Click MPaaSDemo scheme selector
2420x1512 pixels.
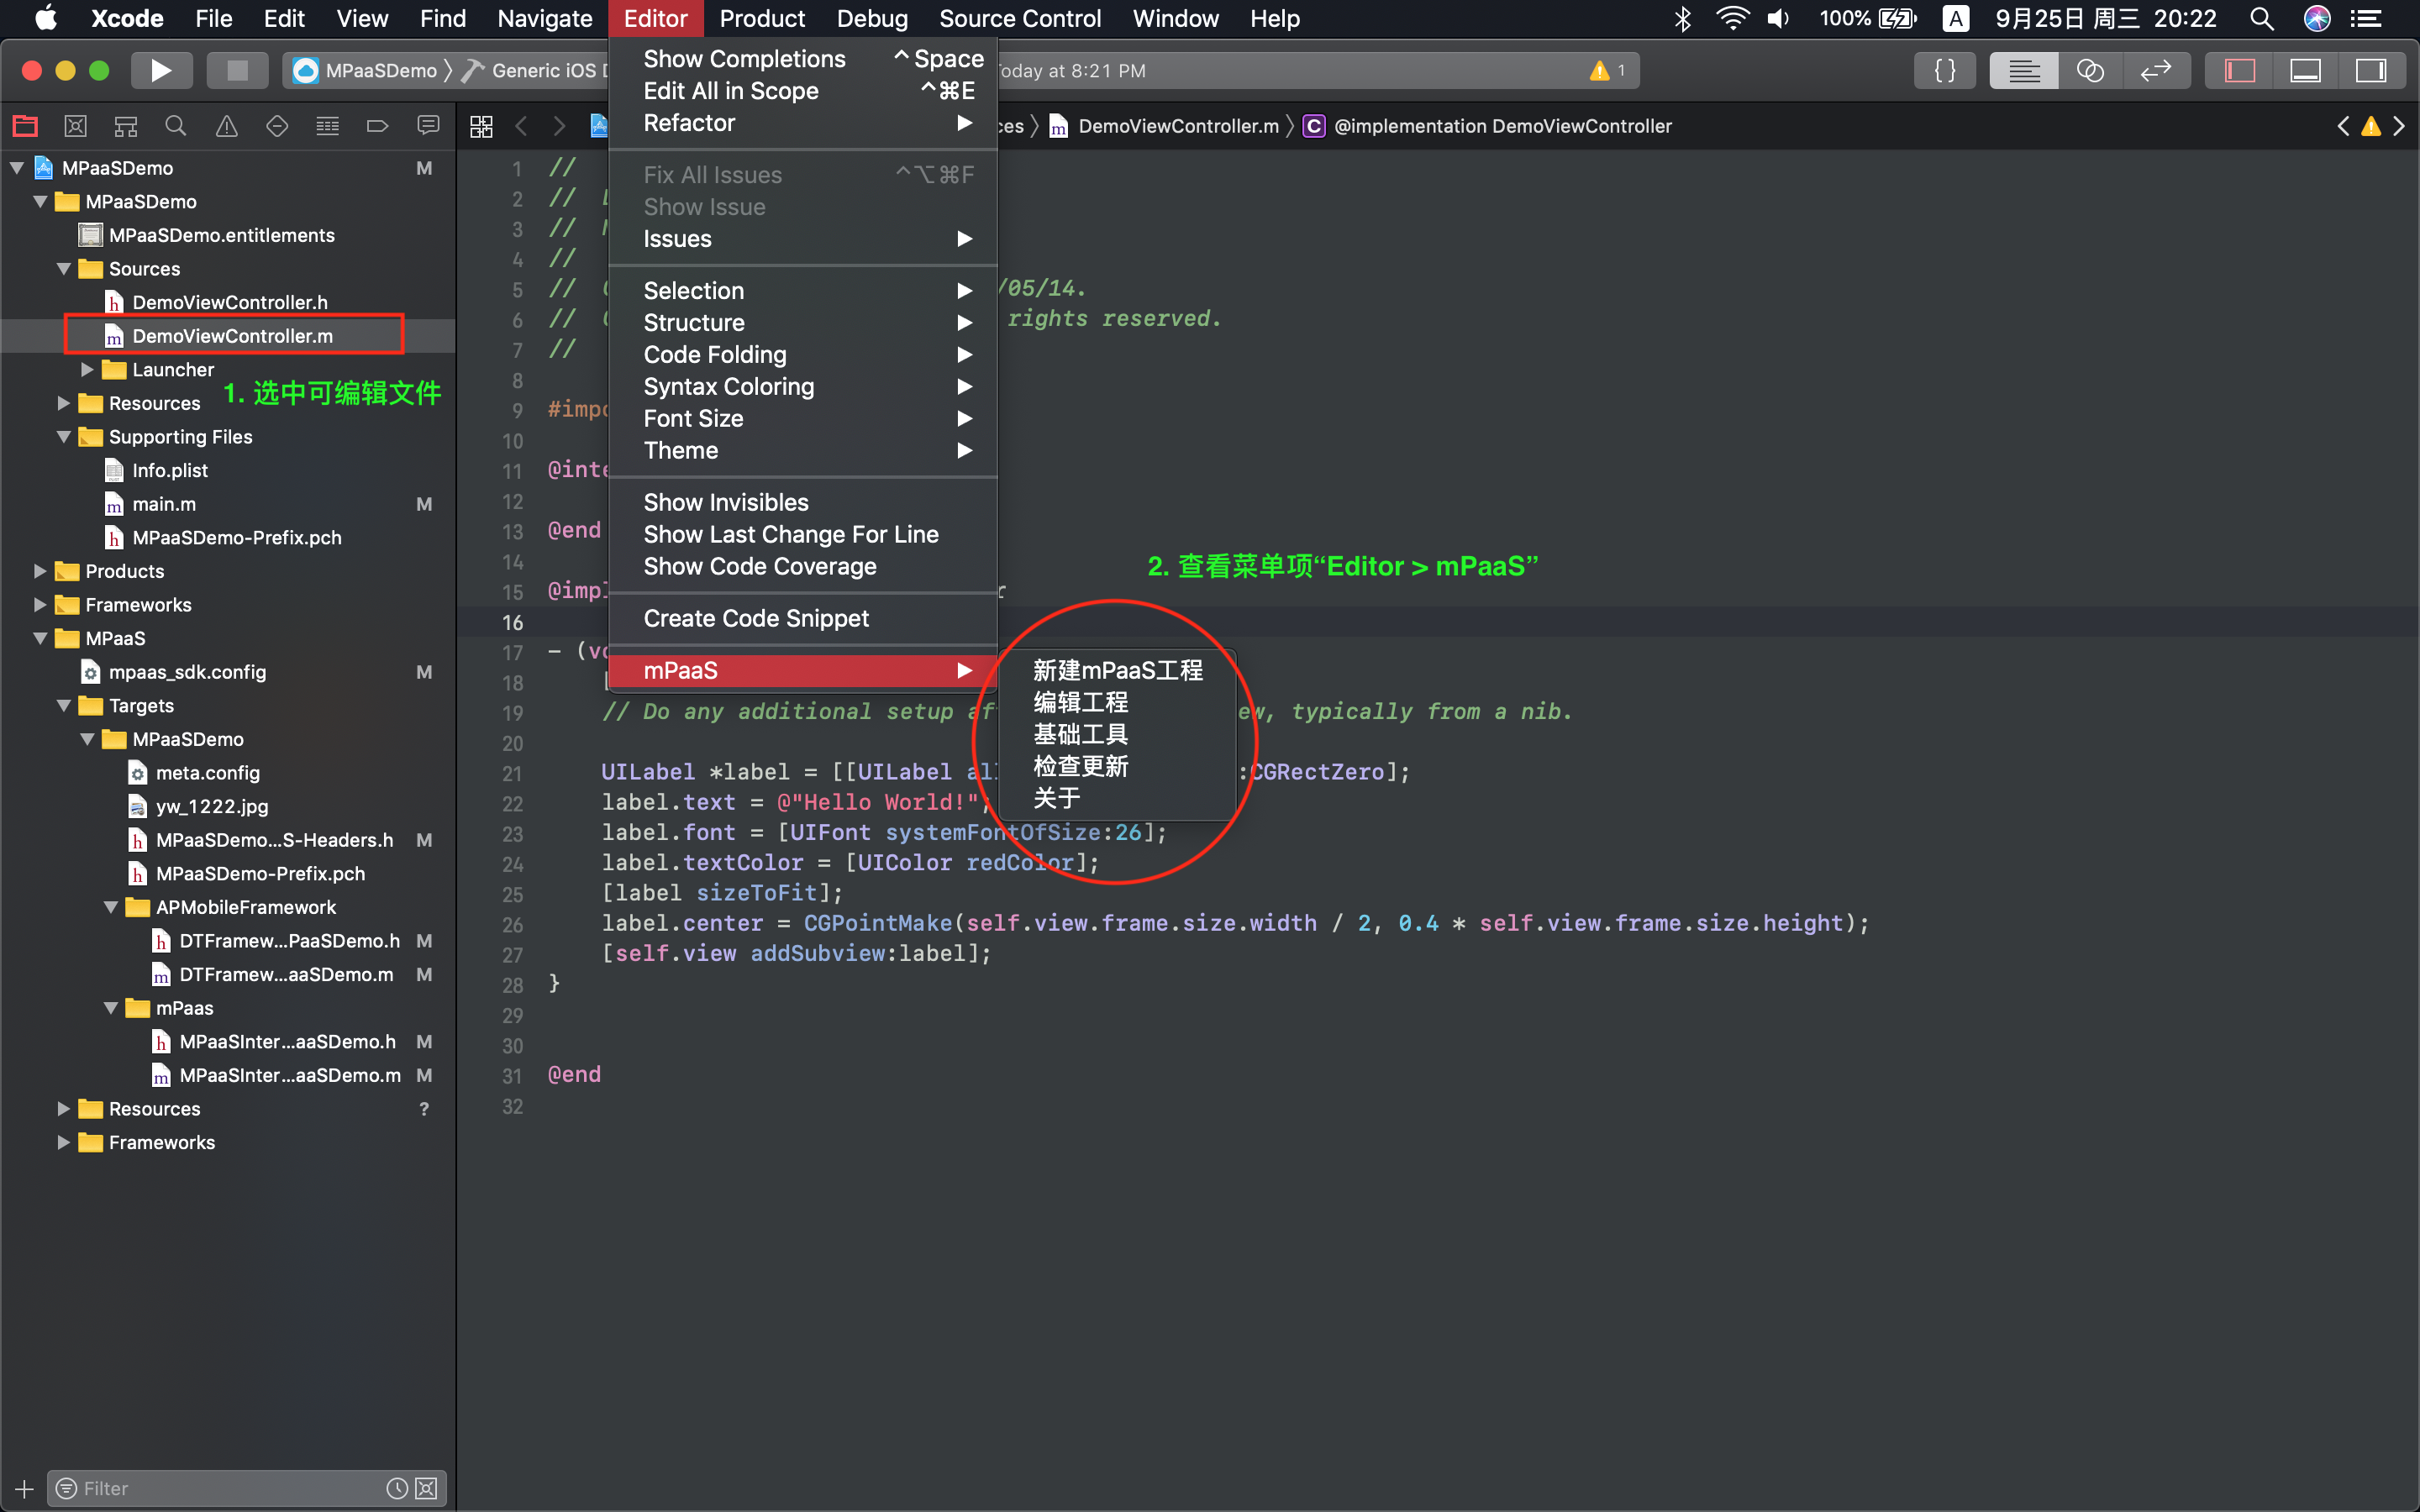(367, 70)
